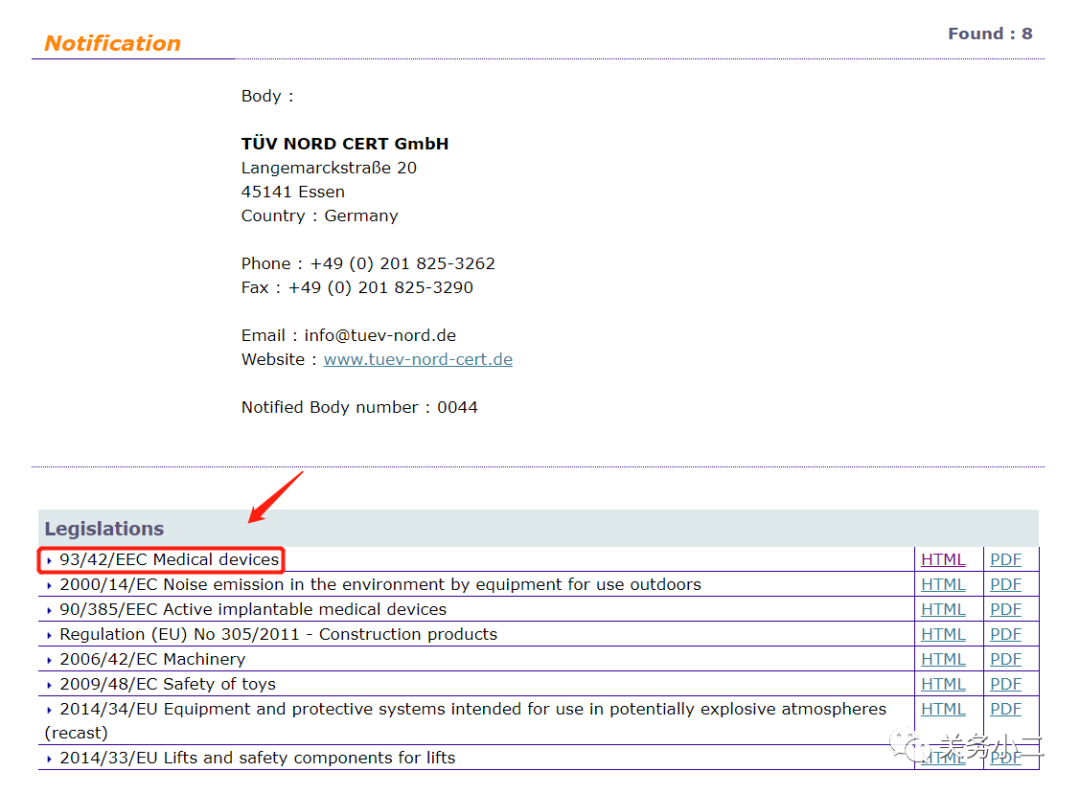1080x794 pixels.
Task: Open PDF for 90/385/EEC Active implantable devices
Action: pos(1006,609)
